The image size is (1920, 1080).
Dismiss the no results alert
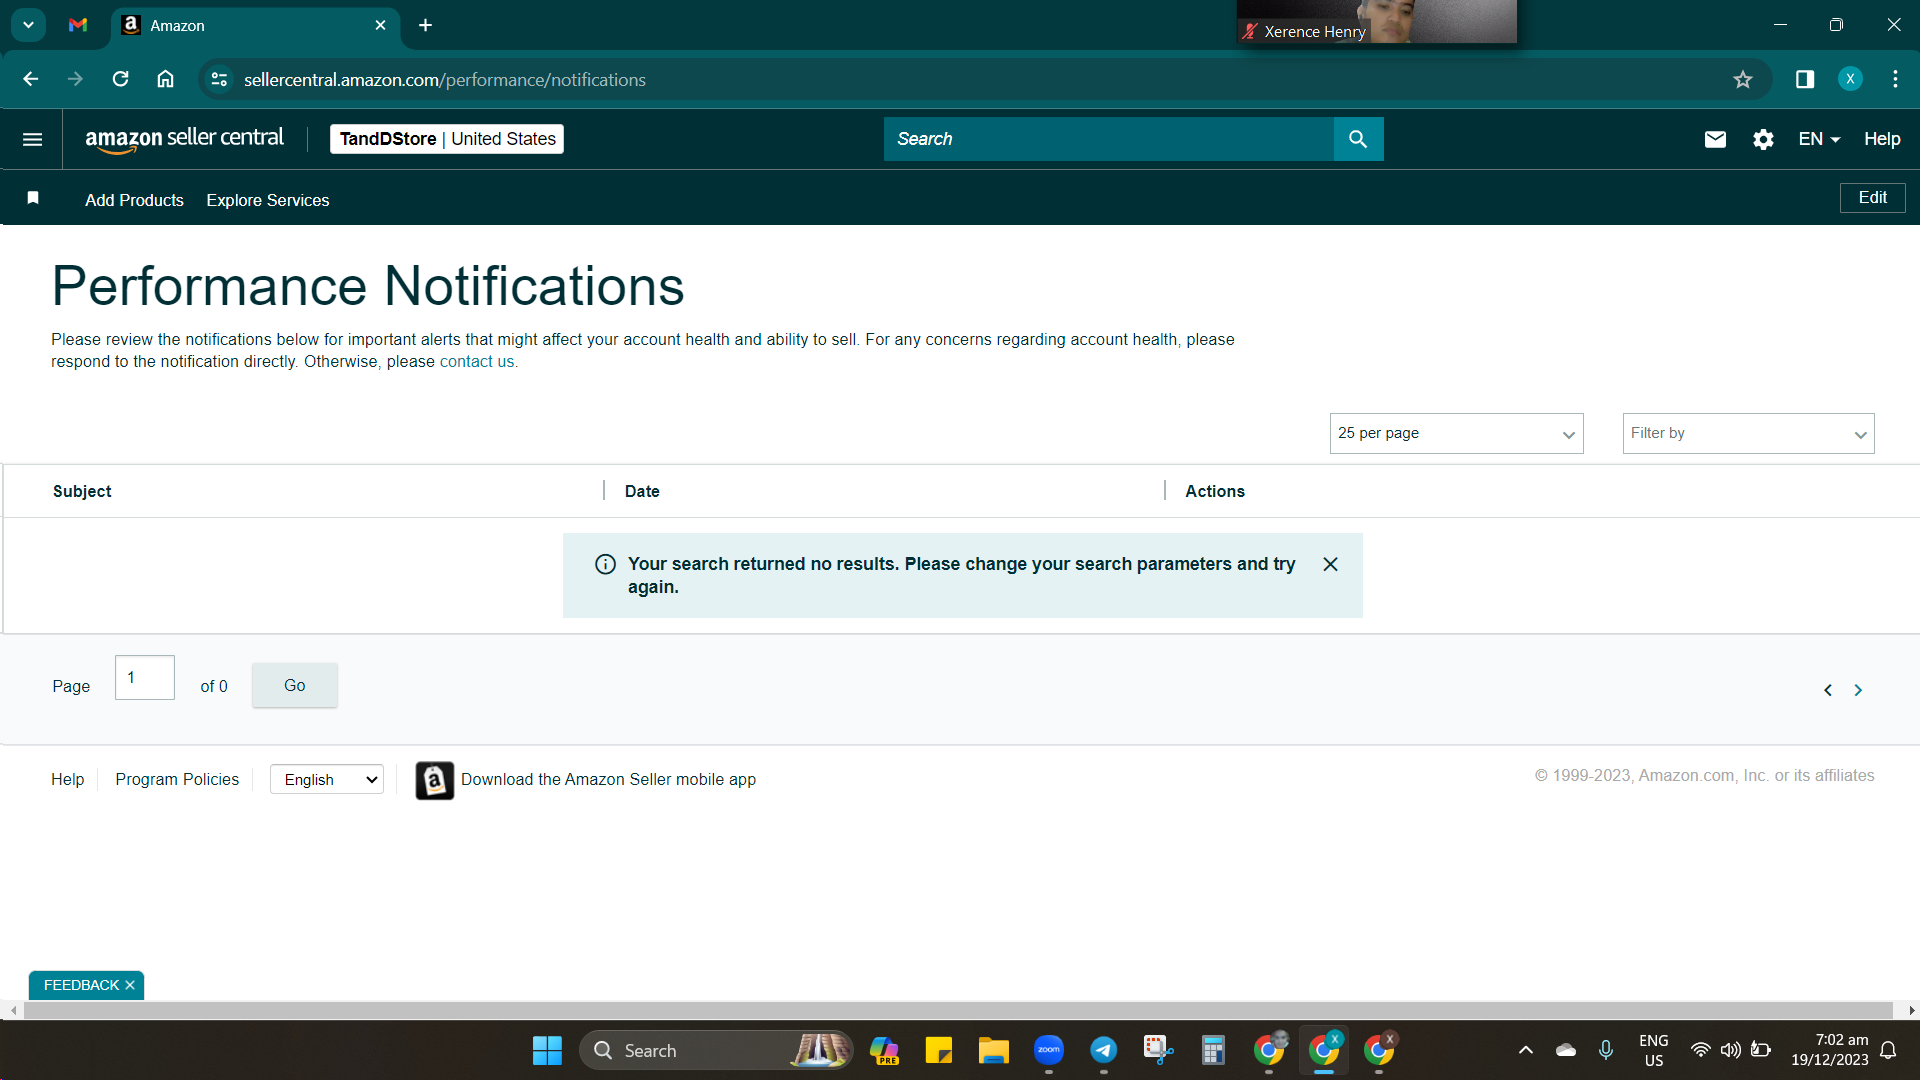(x=1330, y=564)
